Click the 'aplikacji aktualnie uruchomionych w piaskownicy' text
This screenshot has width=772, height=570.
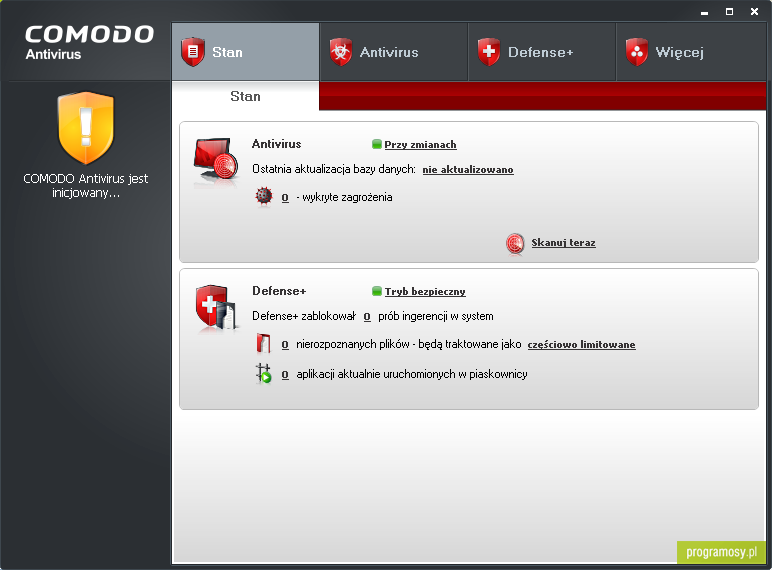coord(412,374)
